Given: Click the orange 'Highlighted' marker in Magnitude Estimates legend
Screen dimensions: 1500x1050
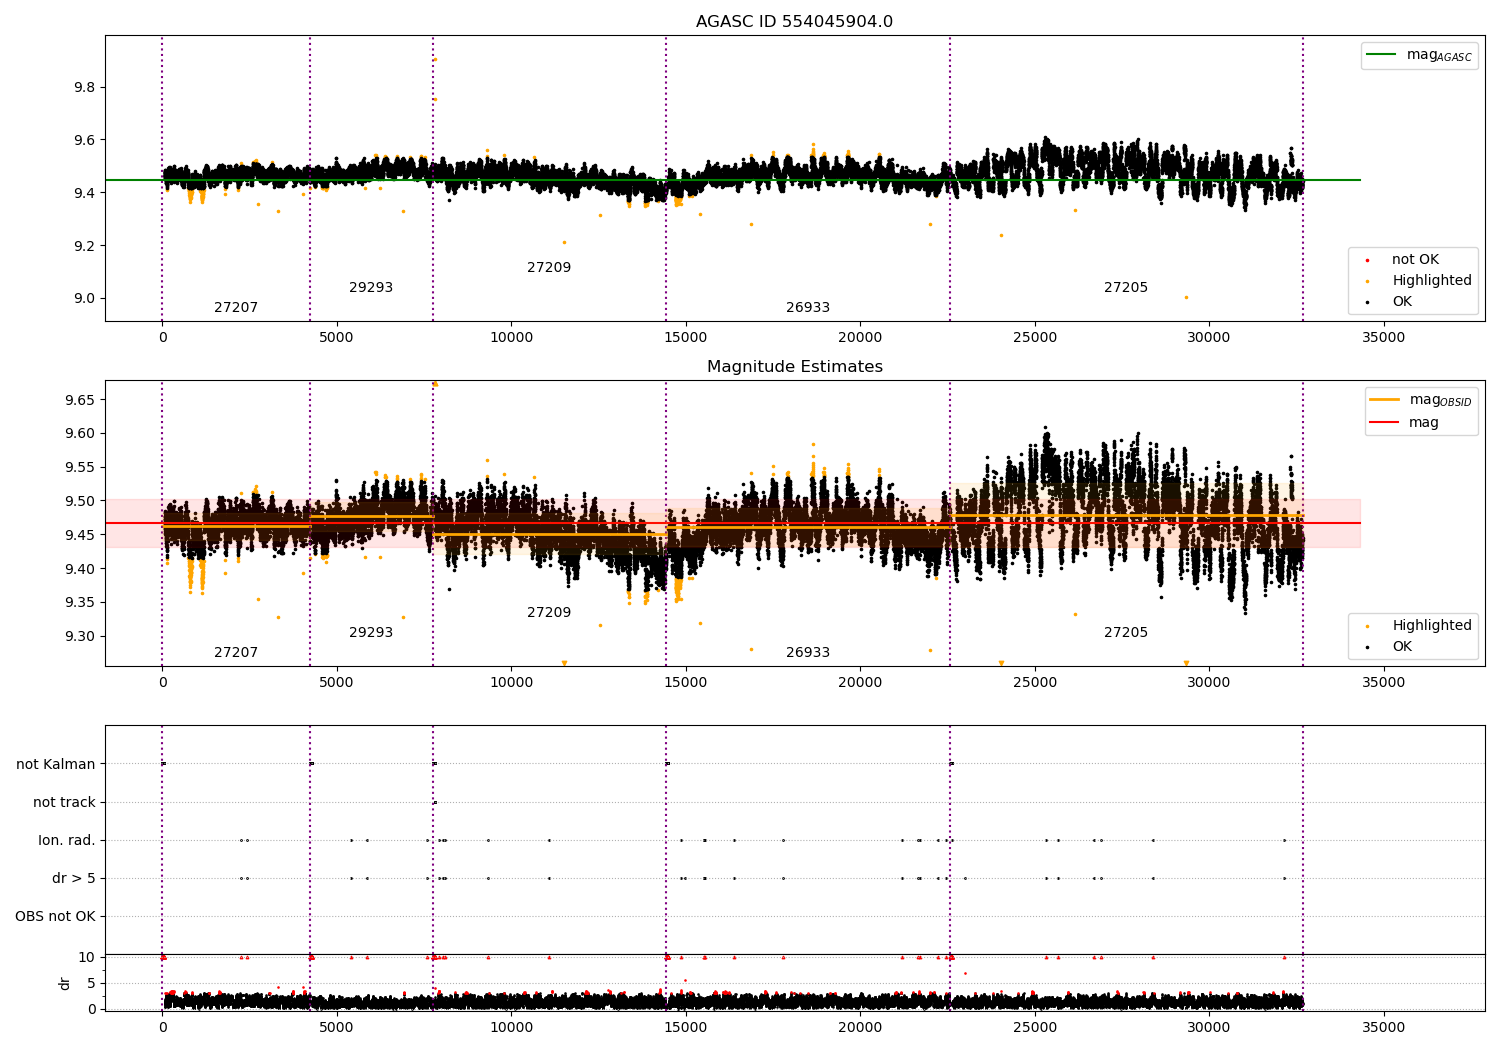Looking at the screenshot, I should coord(1367,627).
